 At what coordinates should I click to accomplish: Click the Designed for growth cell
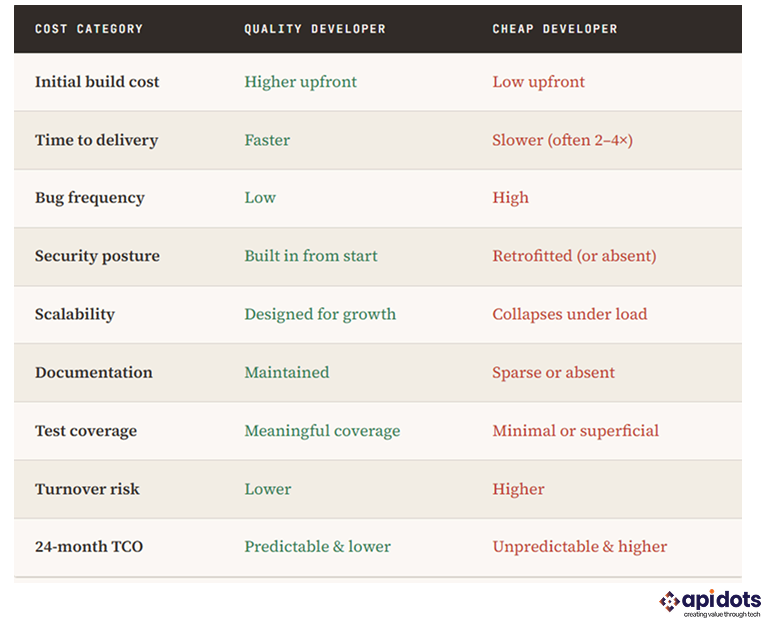click(320, 314)
